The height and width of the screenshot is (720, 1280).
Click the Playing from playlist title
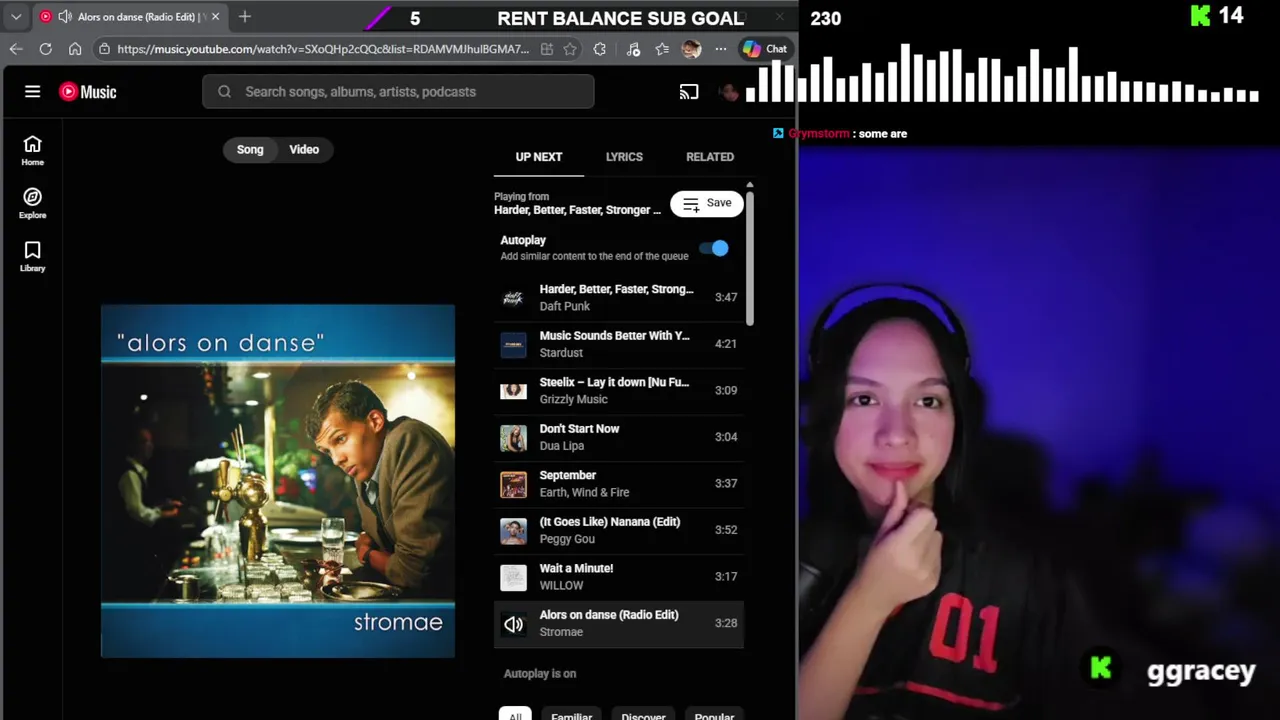click(x=577, y=210)
